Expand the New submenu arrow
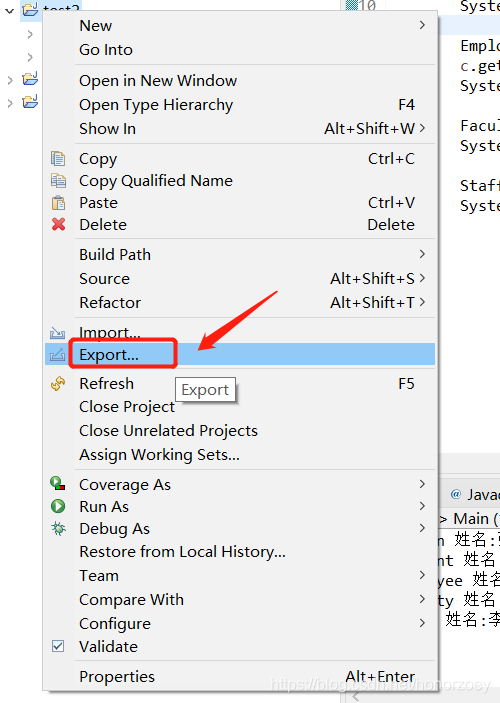This screenshot has height=703, width=500. (x=422, y=25)
